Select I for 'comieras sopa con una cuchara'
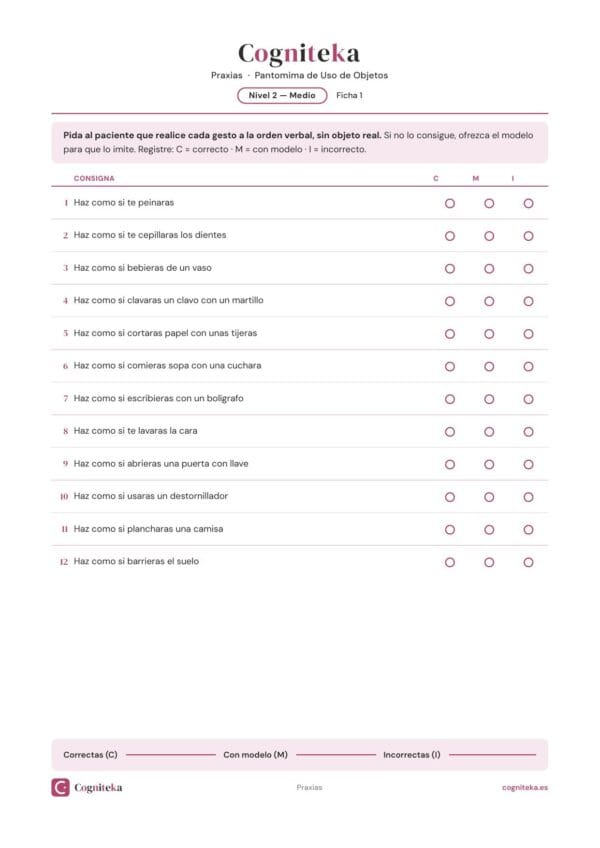The height and width of the screenshot is (848, 600). point(529,367)
